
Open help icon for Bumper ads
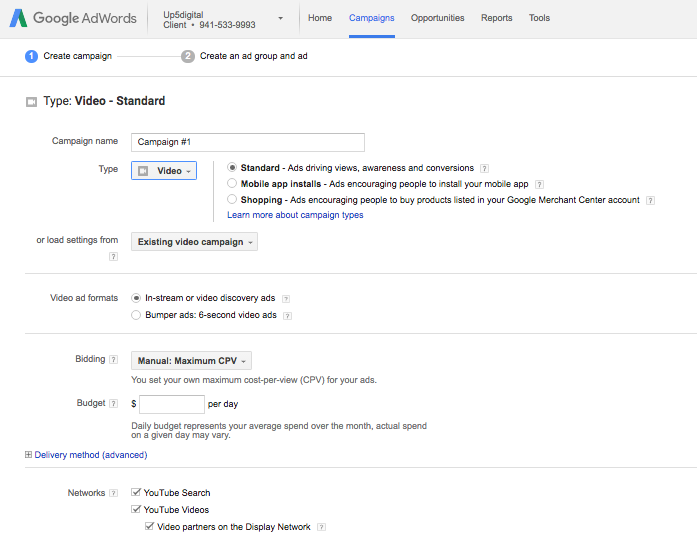click(x=288, y=316)
